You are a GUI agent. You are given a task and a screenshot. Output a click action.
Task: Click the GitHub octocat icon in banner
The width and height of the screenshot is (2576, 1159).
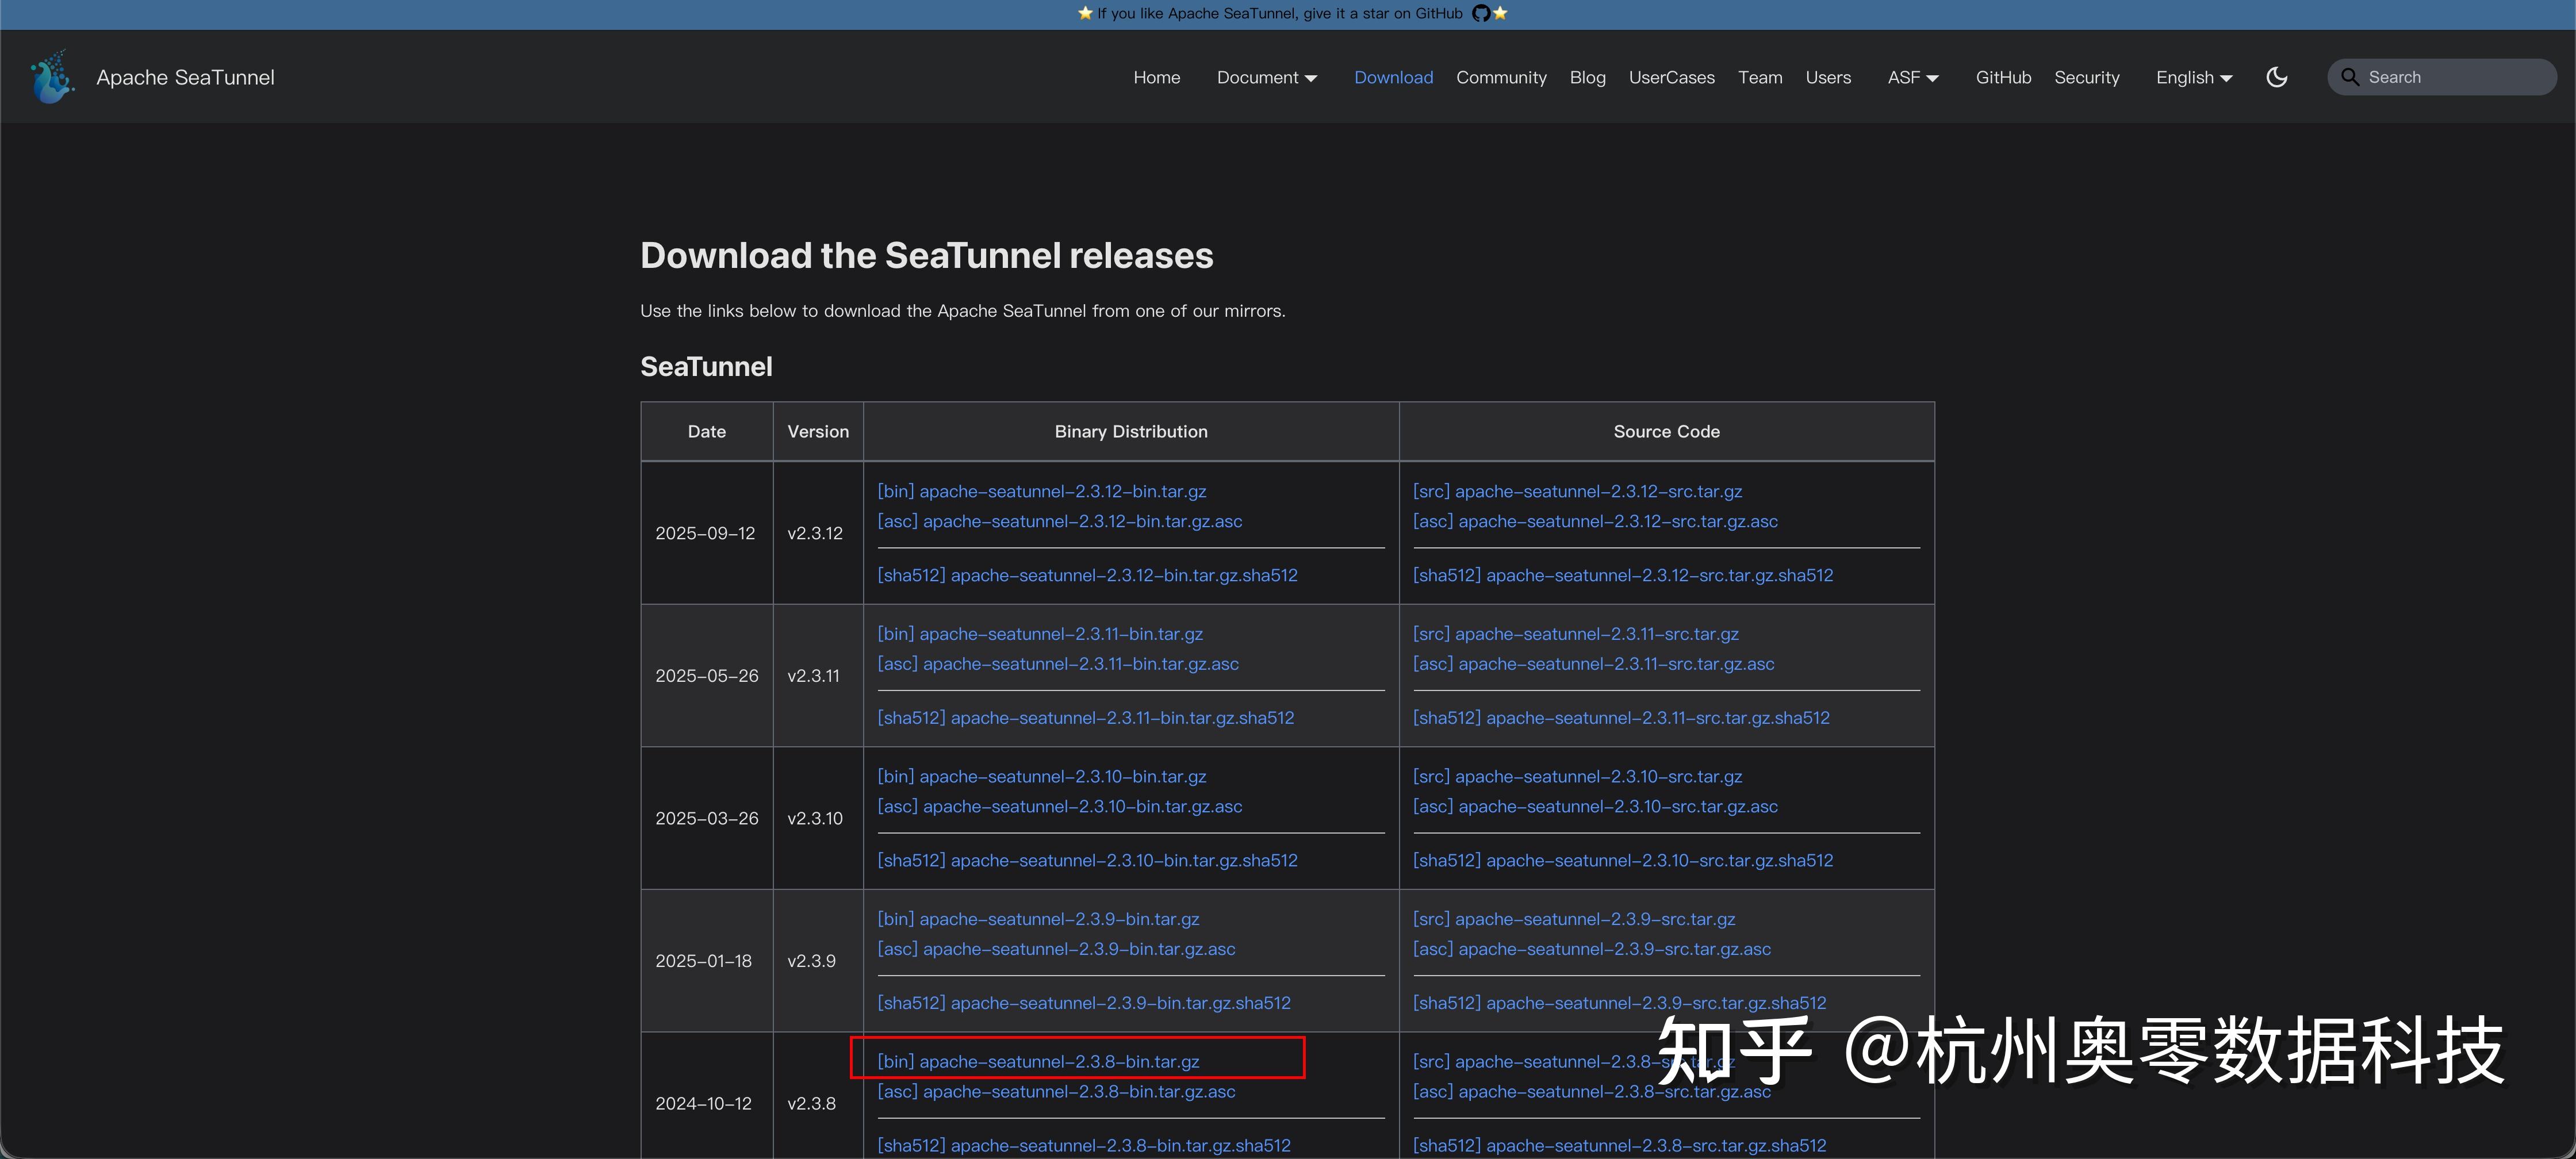pyautogui.click(x=1480, y=14)
